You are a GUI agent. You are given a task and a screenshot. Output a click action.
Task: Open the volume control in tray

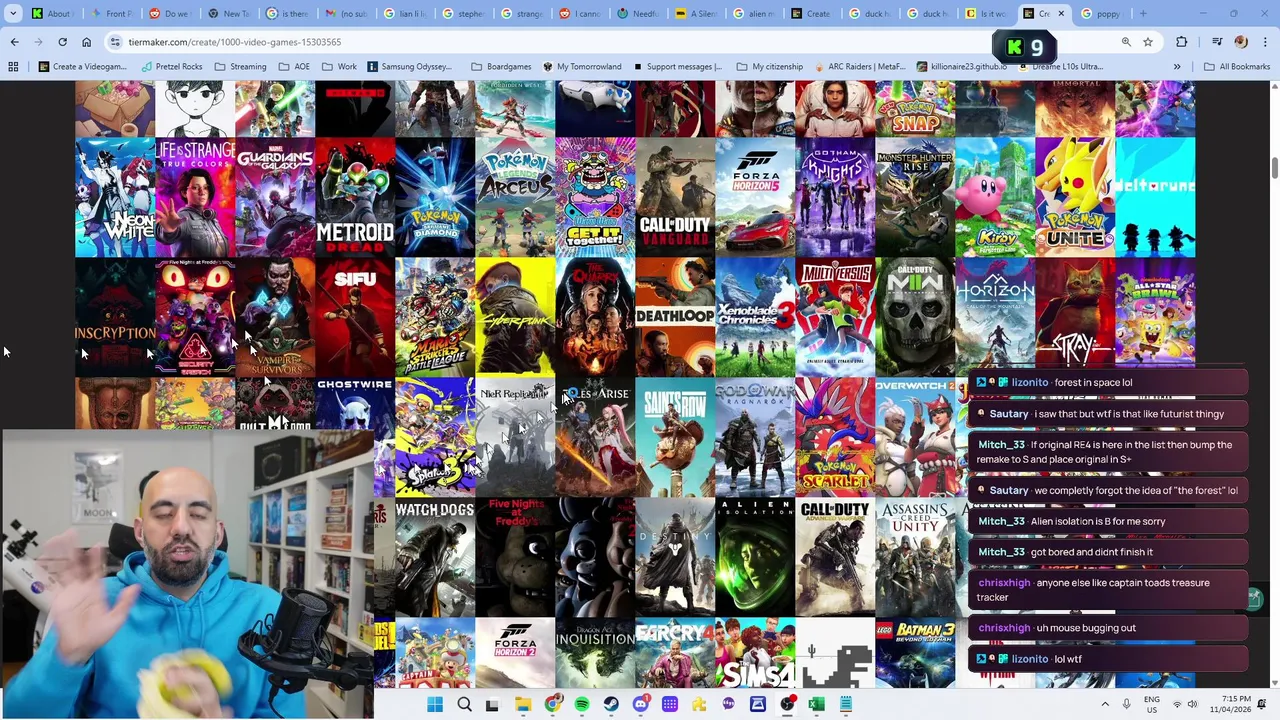[x=1192, y=705]
